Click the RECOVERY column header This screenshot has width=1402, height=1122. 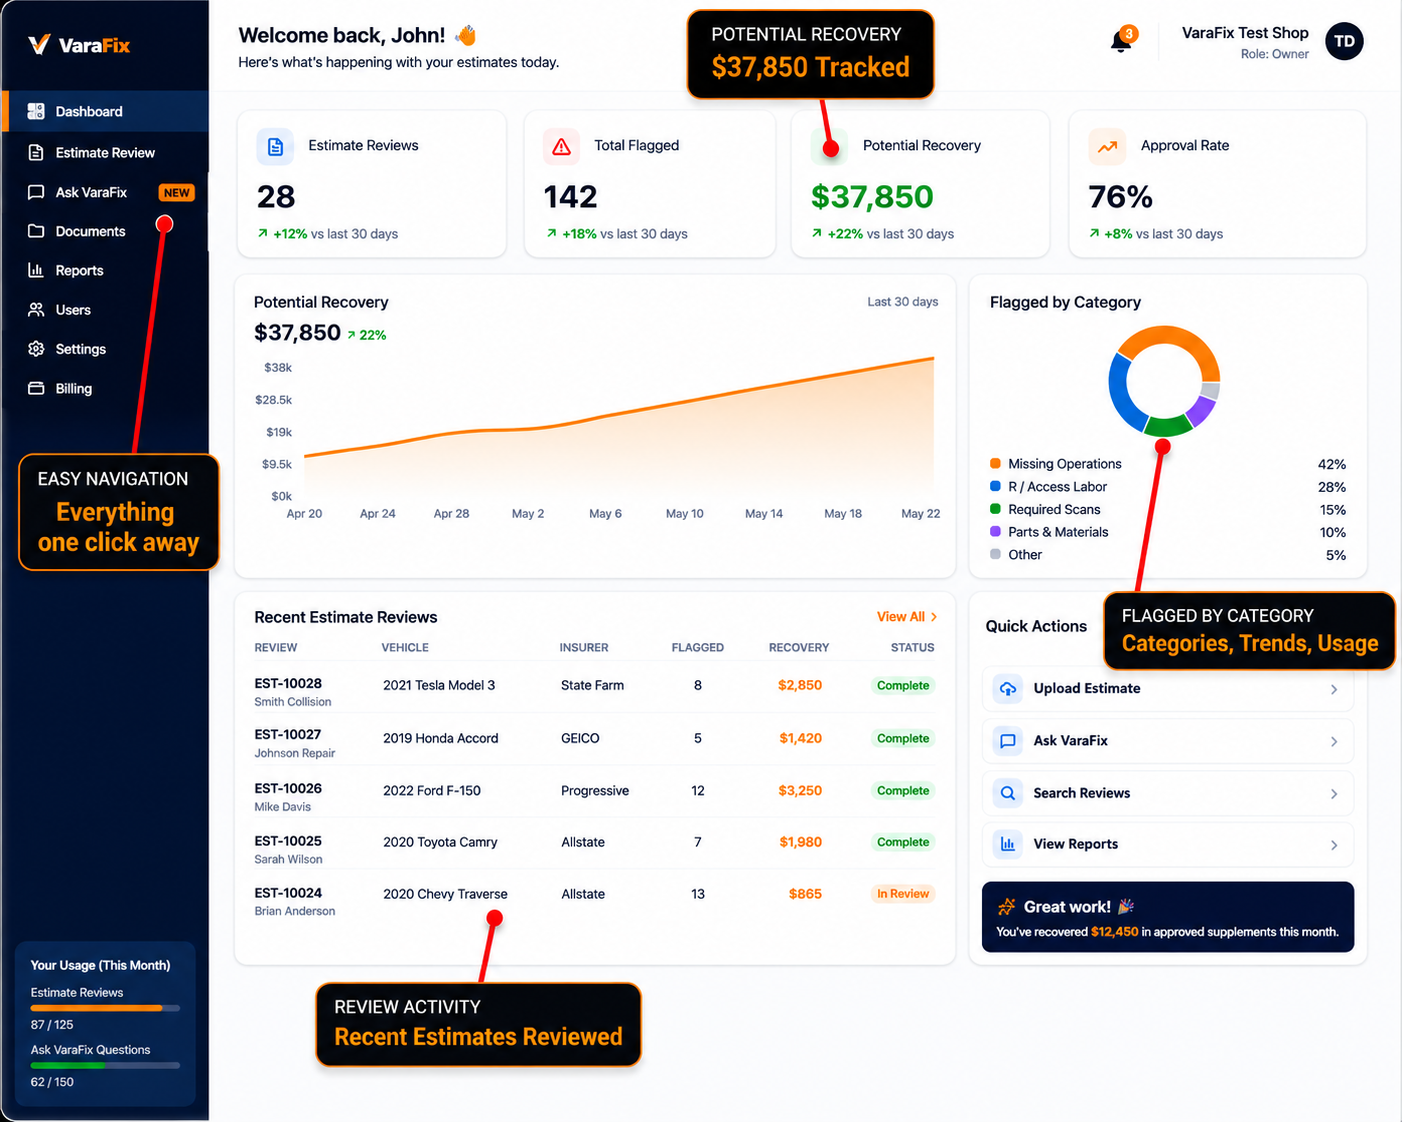pos(798,647)
